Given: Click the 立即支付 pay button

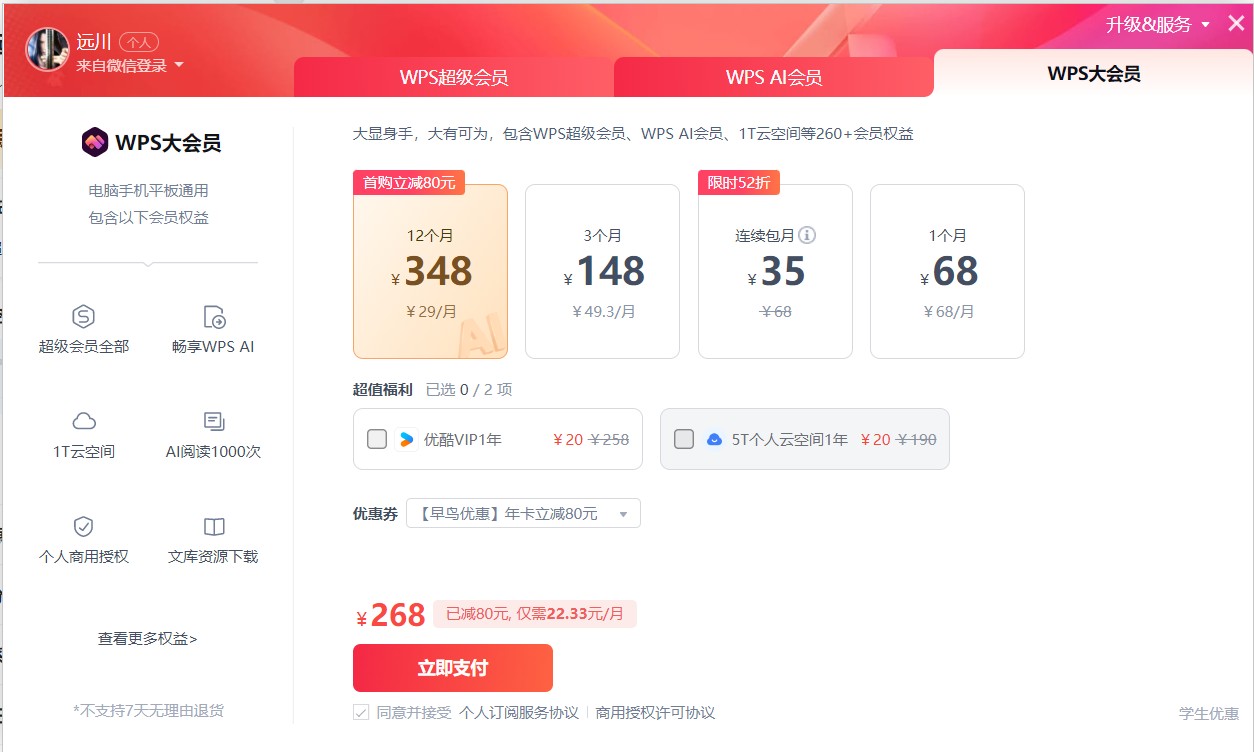Looking at the screenshot, I should (x=453, y=668).
